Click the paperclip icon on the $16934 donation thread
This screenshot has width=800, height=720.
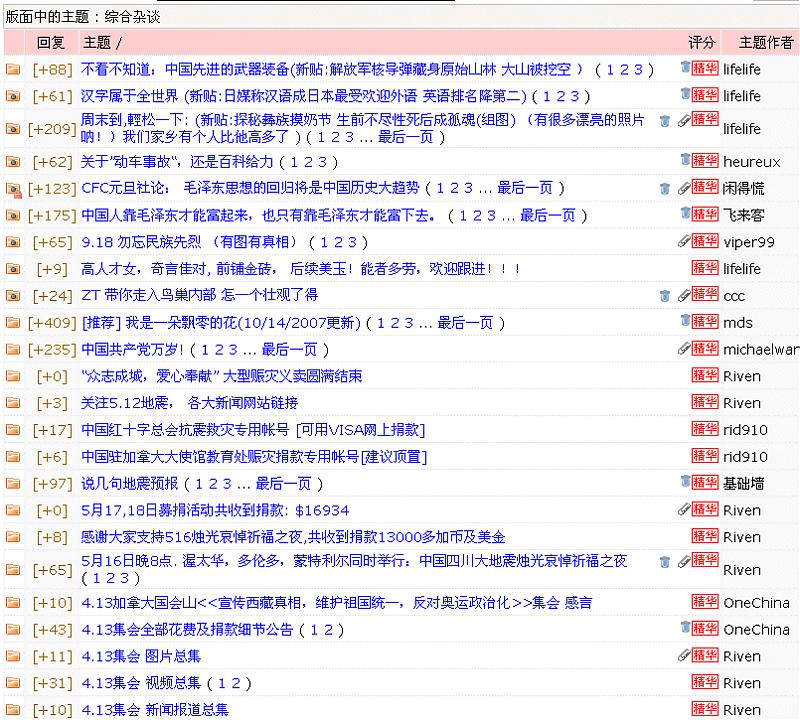click(x=684, y=509)
